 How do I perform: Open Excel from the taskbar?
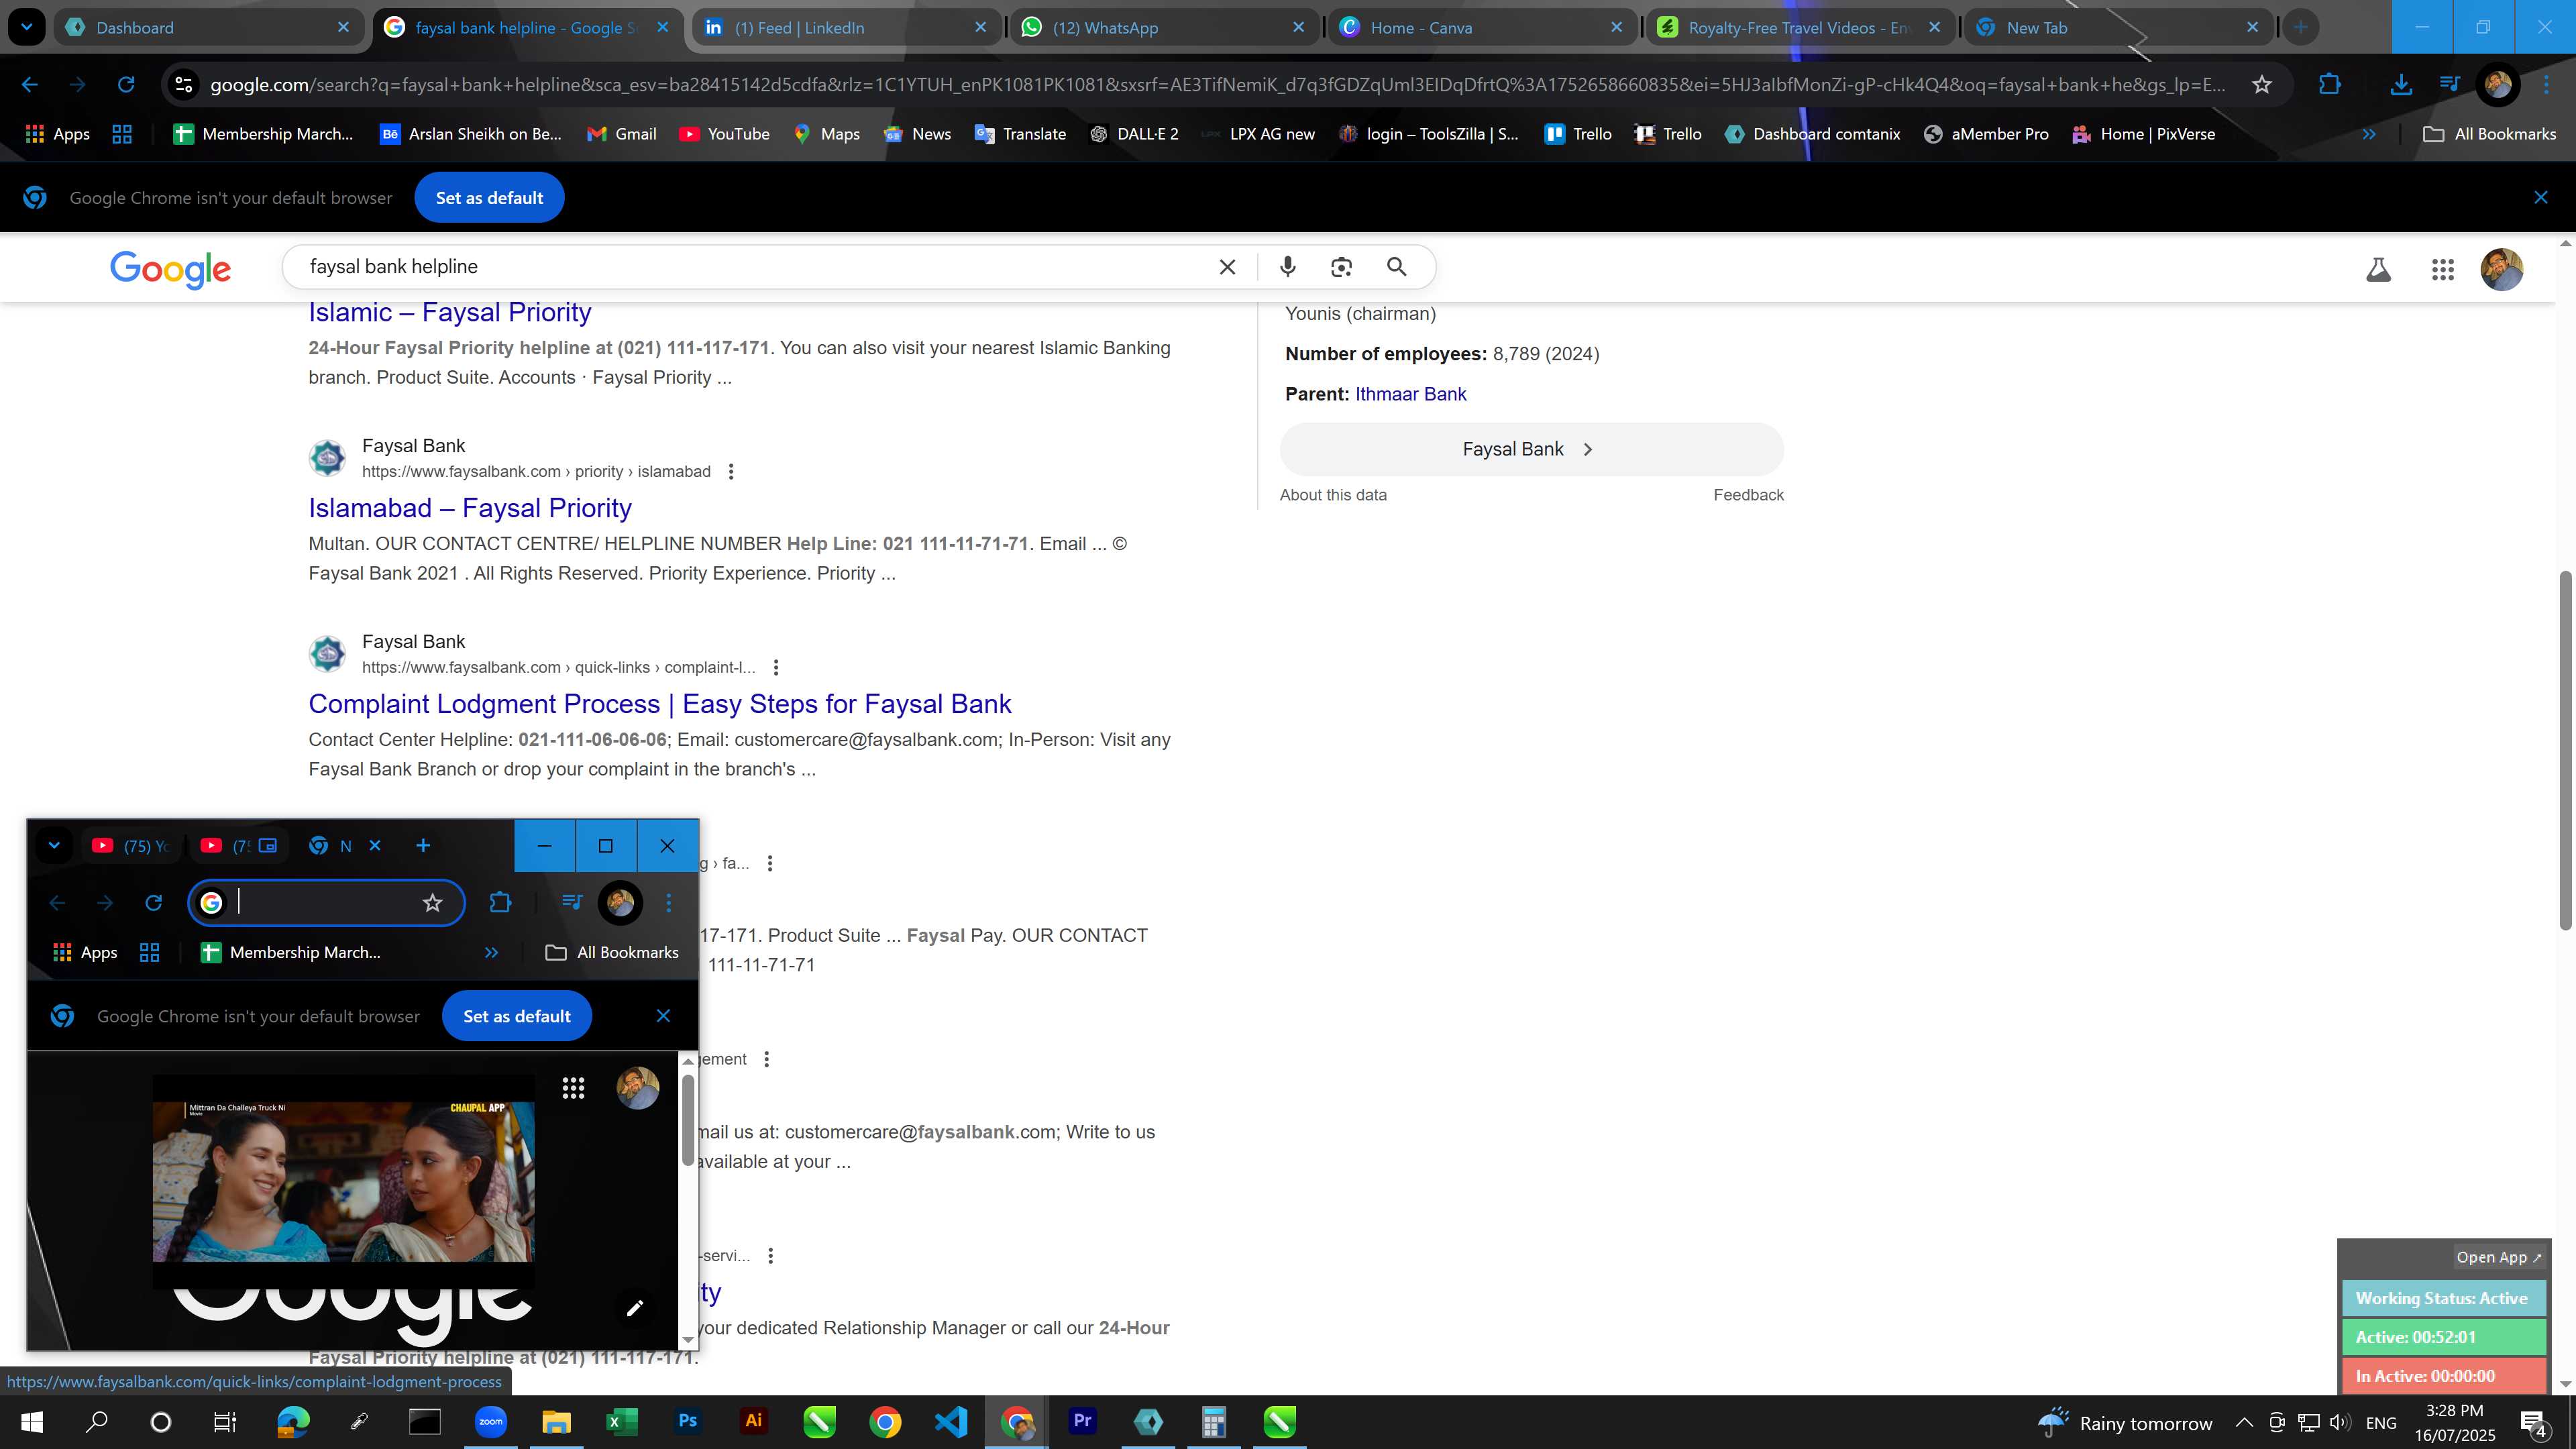[x=621, y=1422]
